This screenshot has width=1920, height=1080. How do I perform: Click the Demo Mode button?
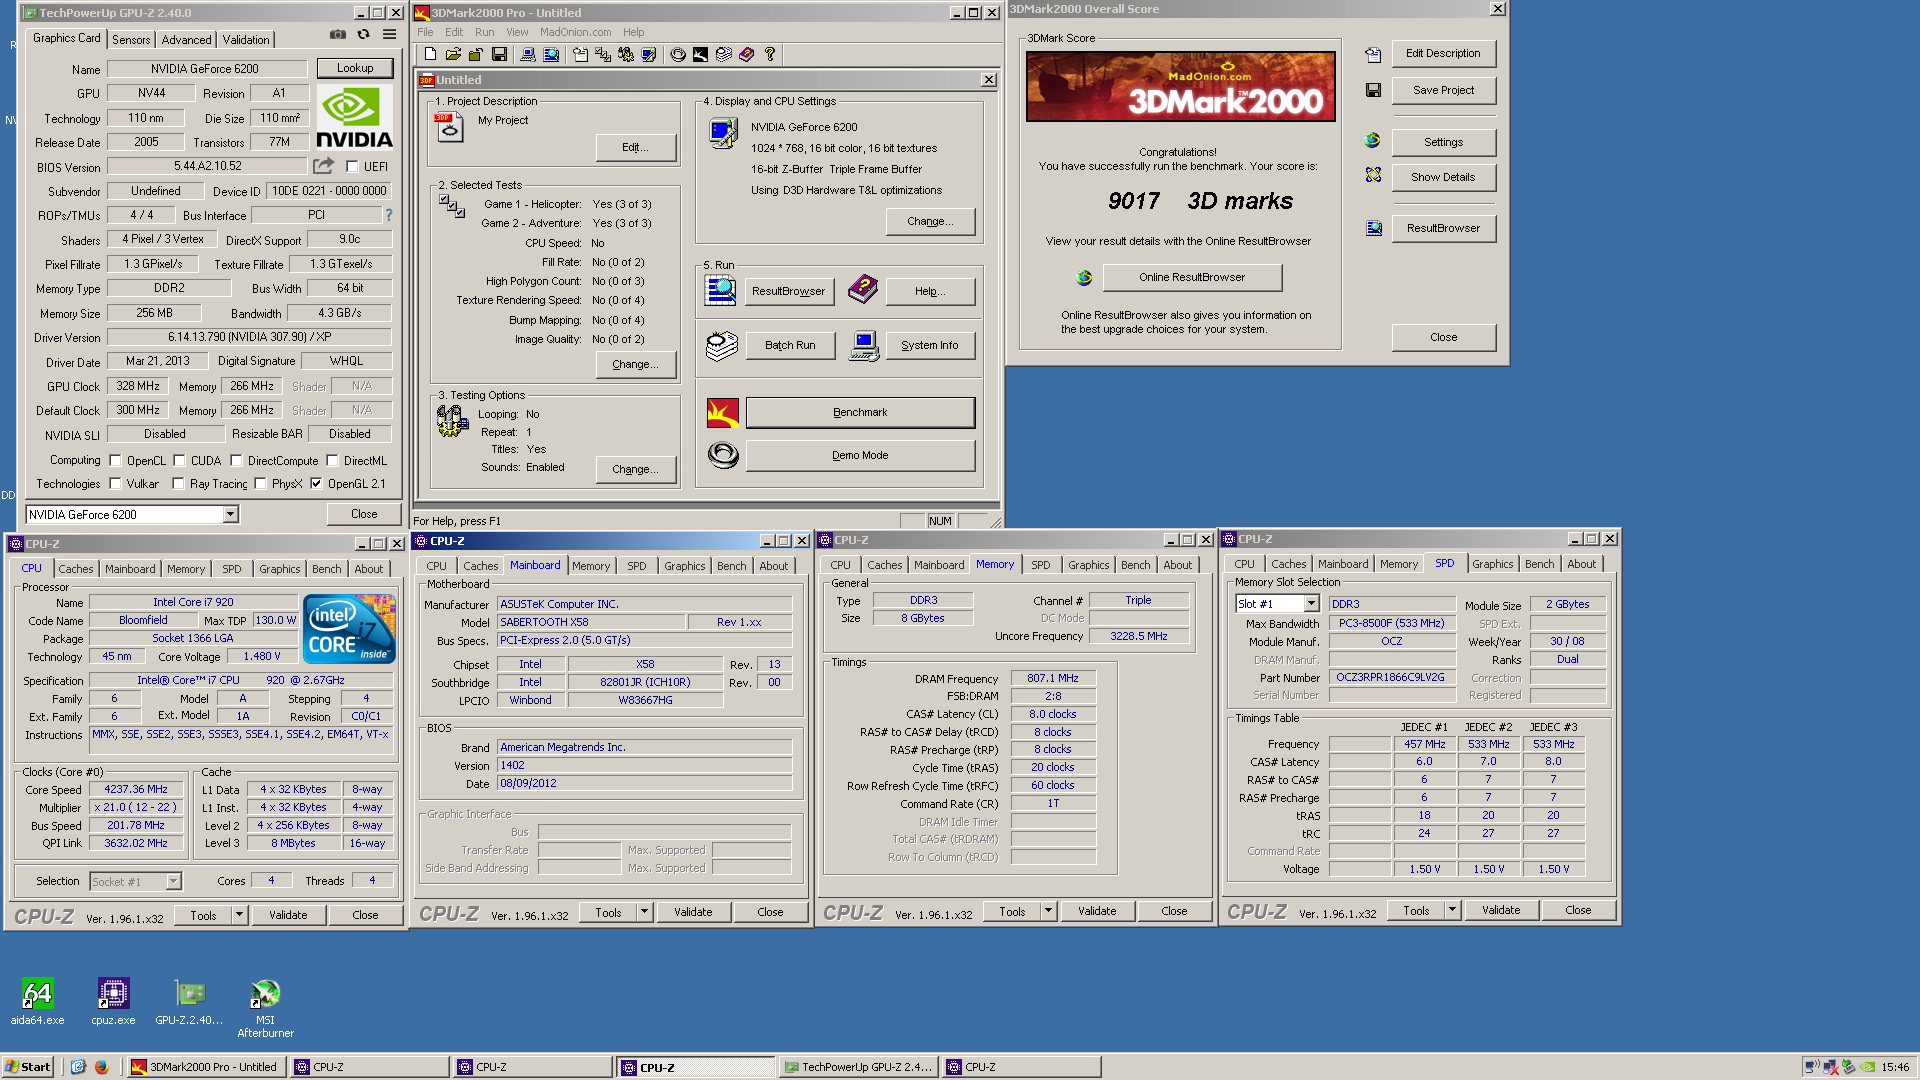(860, 455)
